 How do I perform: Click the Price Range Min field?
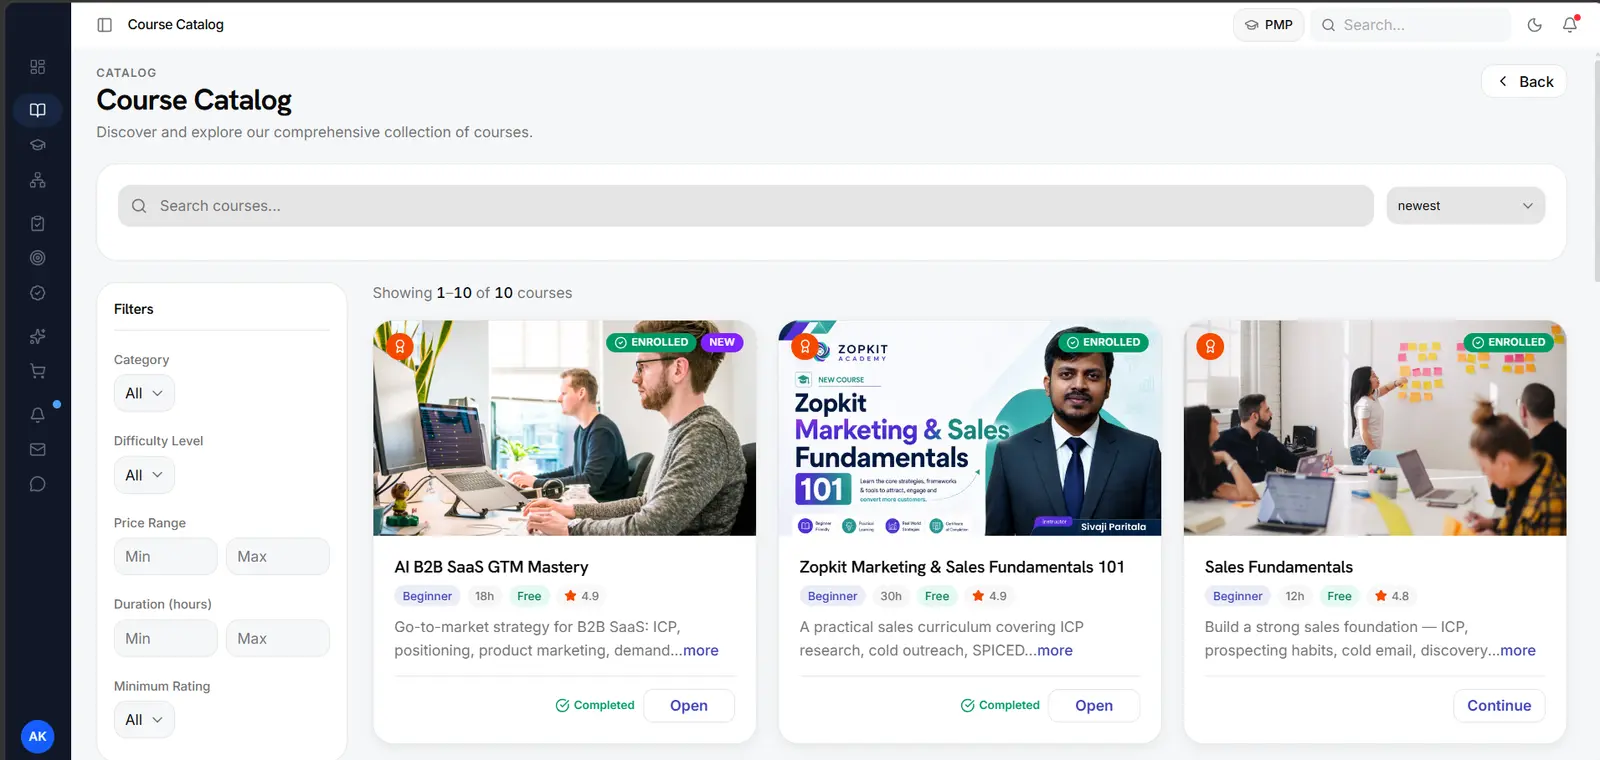[165, 557]
